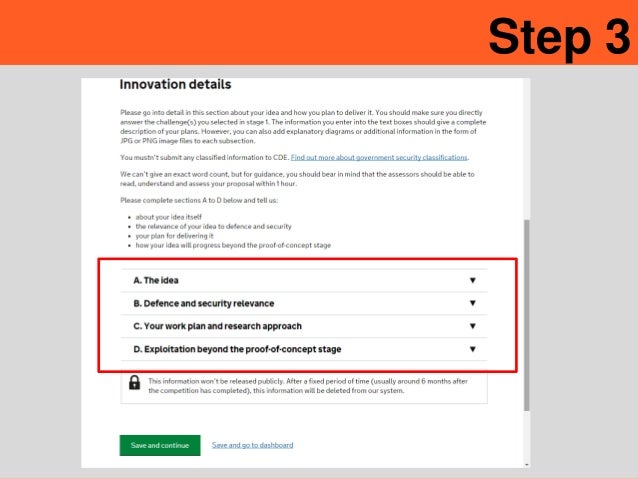Open the 'A. The idea' section title
This screenshot has width=638, height=479.
pos(156,281)
